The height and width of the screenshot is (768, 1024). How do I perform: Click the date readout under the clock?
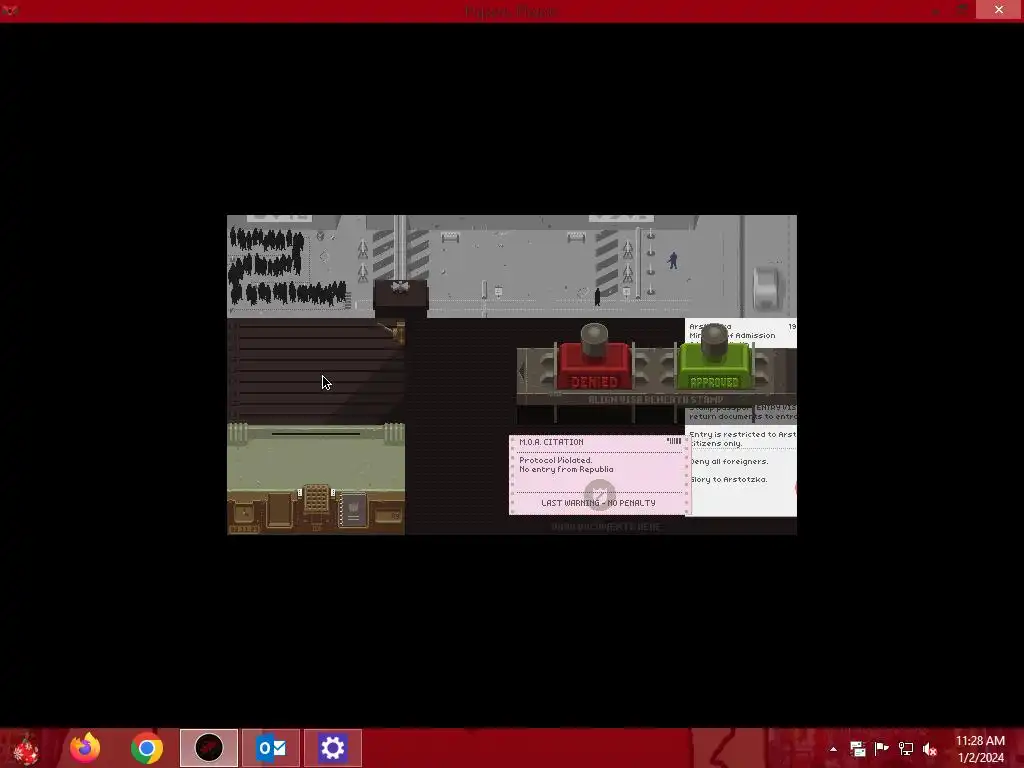[x=244, y=529]
